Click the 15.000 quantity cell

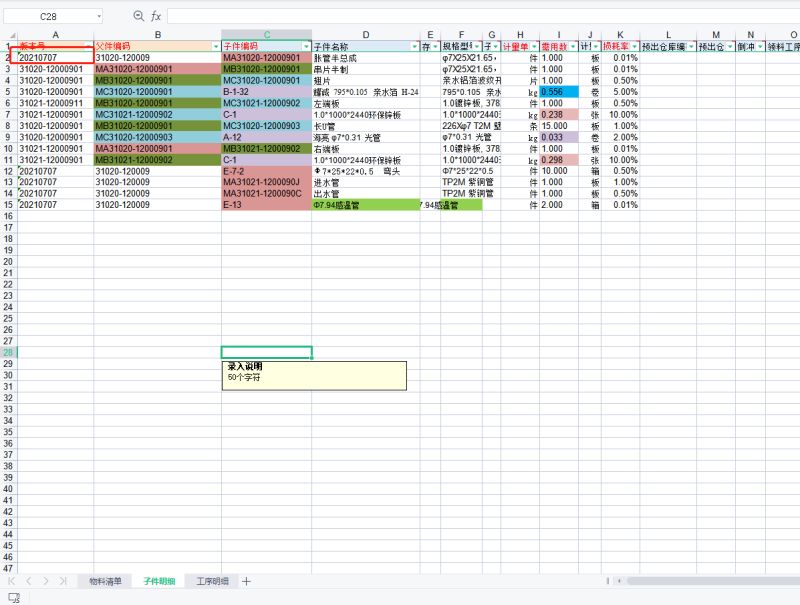pyautogui.click(x=559, y=126)
